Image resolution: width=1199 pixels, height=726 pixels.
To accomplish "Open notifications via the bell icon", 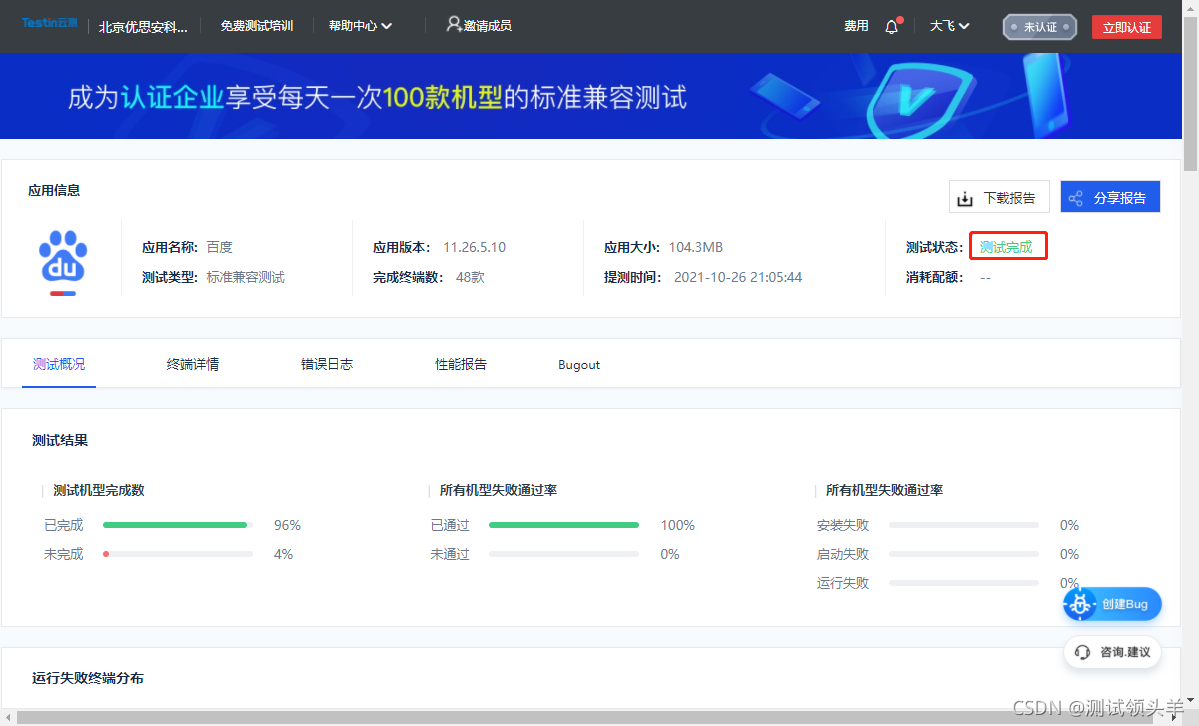I will pyautogui.click(x=890, y=25).
